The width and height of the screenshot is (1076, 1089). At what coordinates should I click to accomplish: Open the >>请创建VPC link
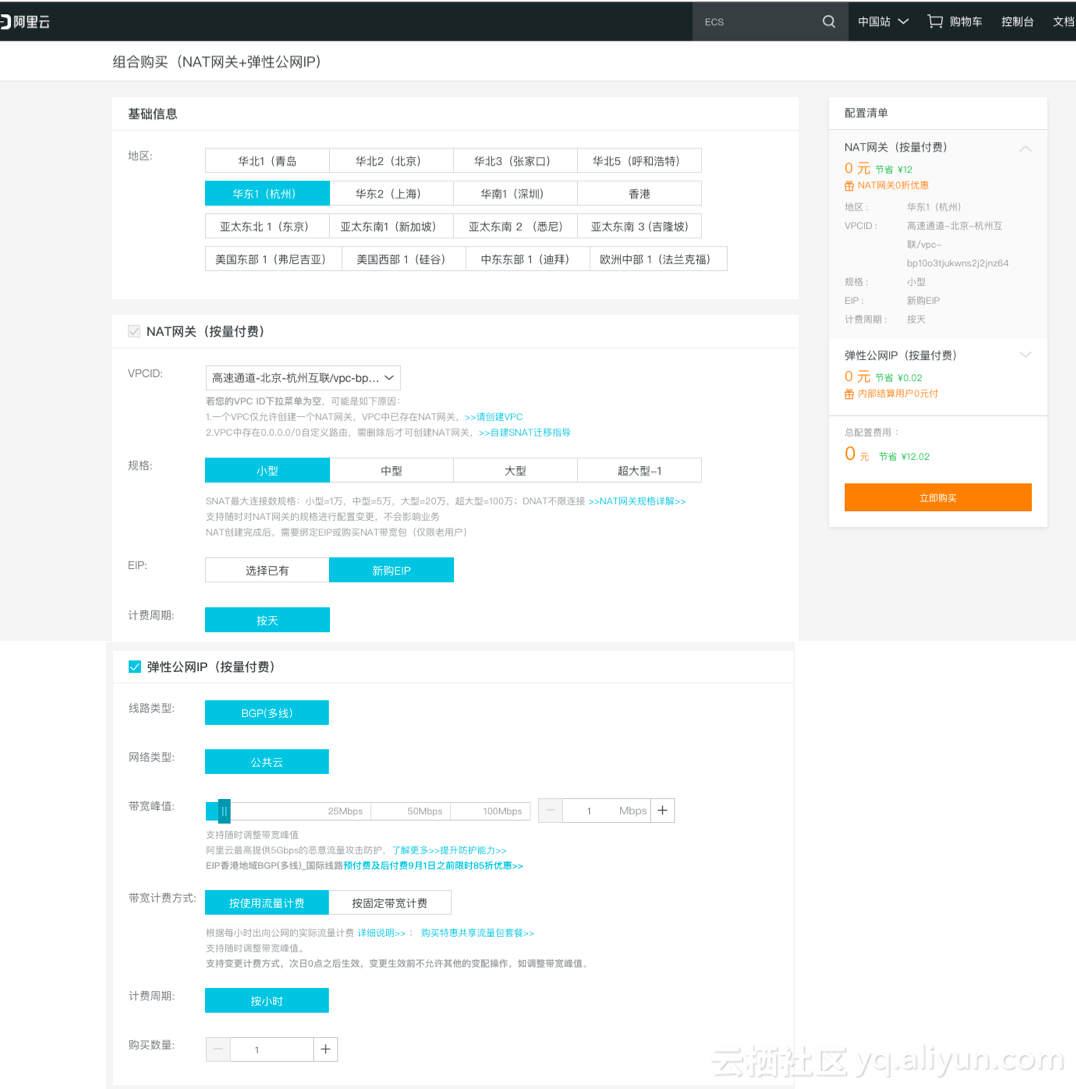494,417
